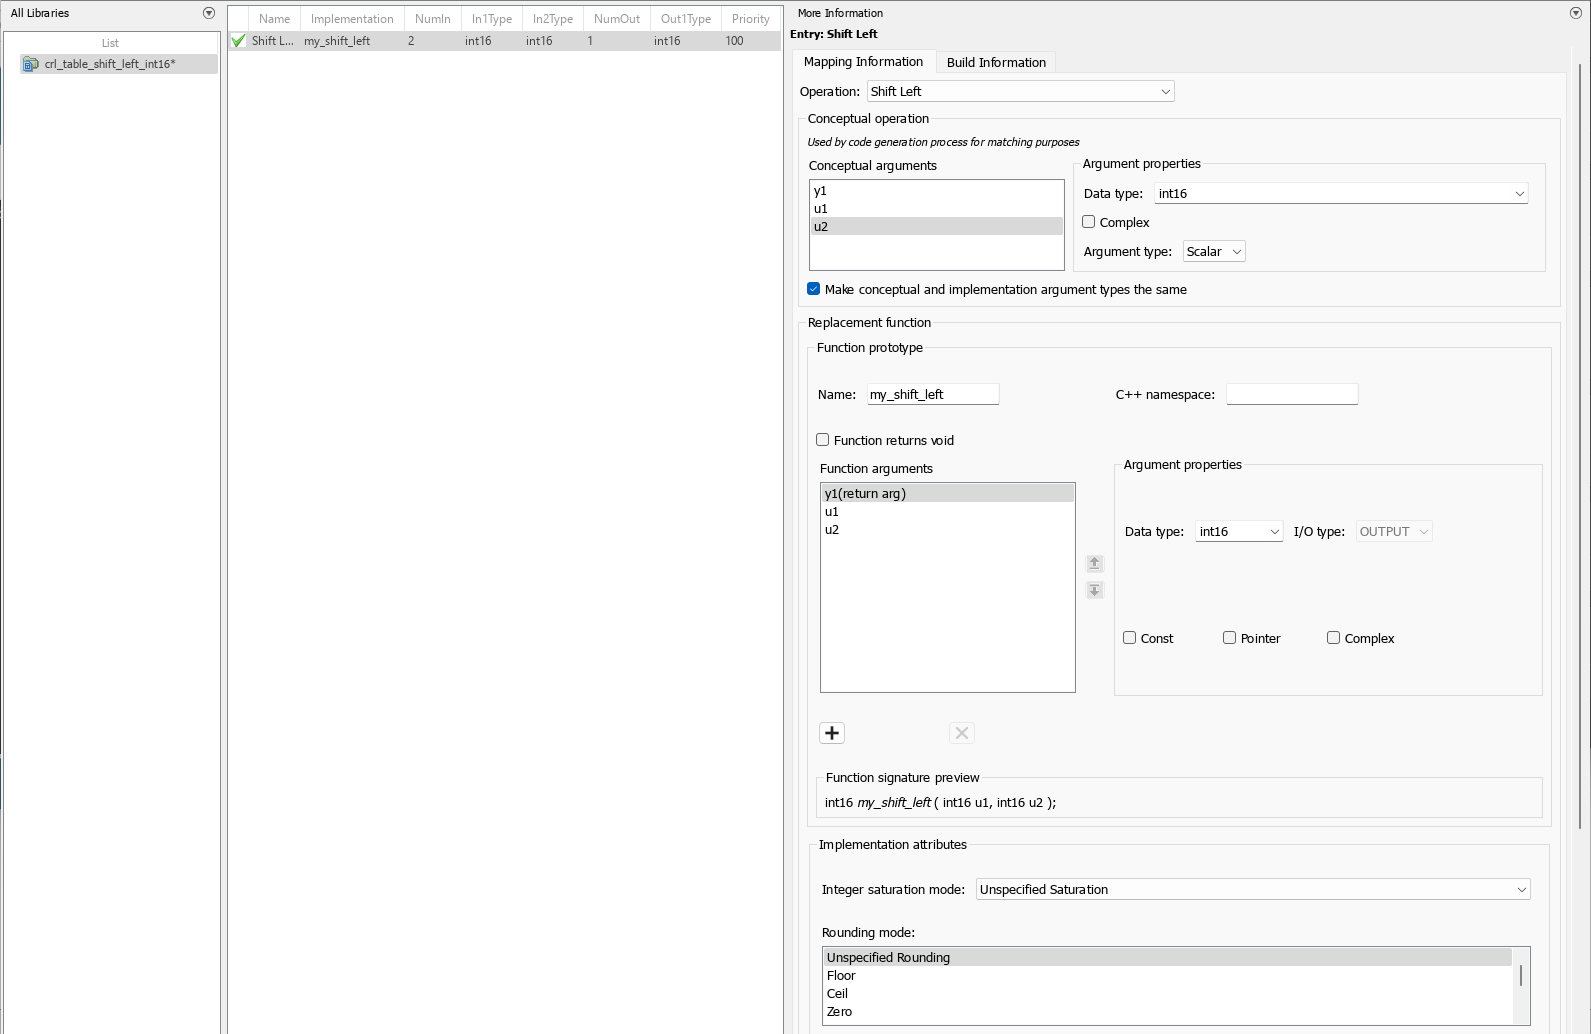
Task: Tick the Pointer checkbox
Action: click(x=1230, y=638)
